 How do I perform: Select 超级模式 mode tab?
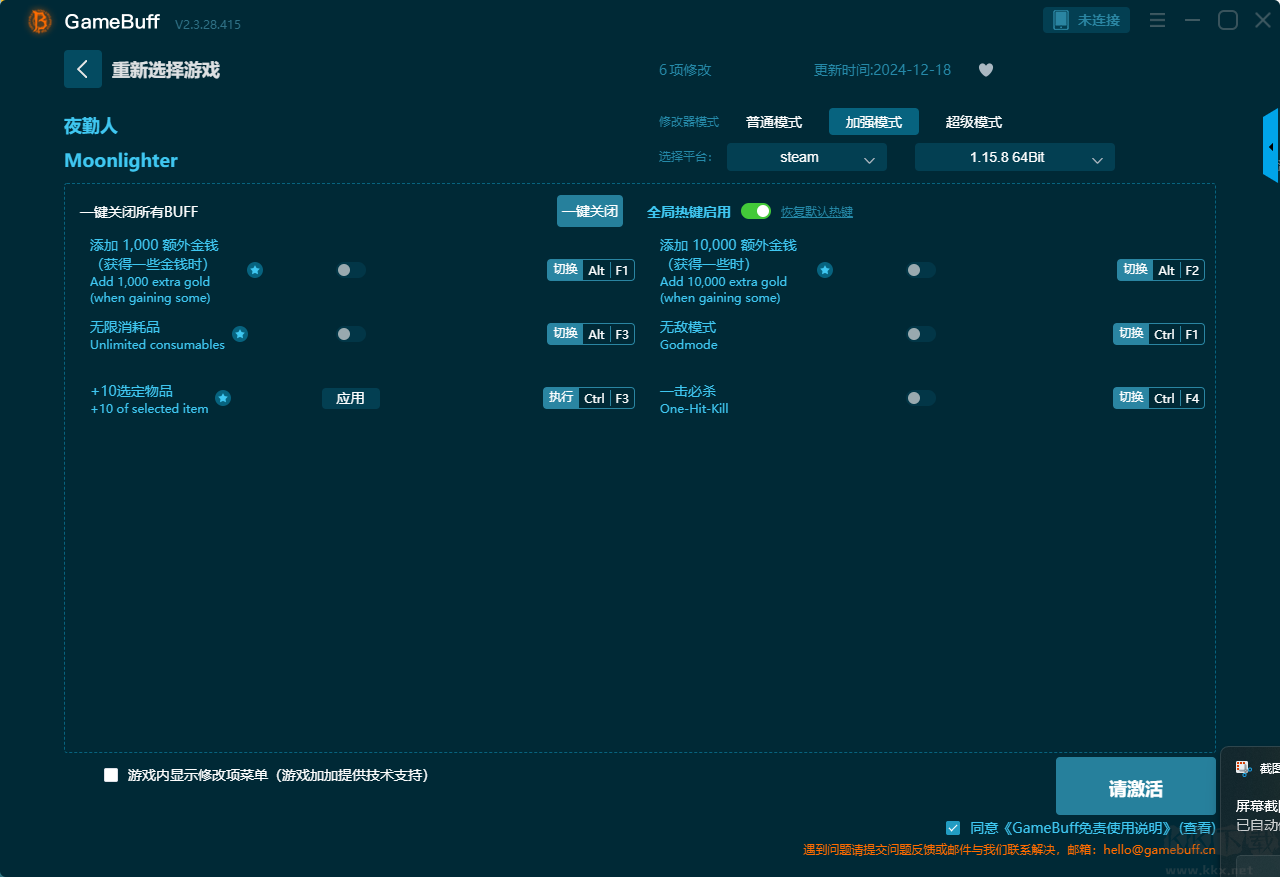coord(974,122)
